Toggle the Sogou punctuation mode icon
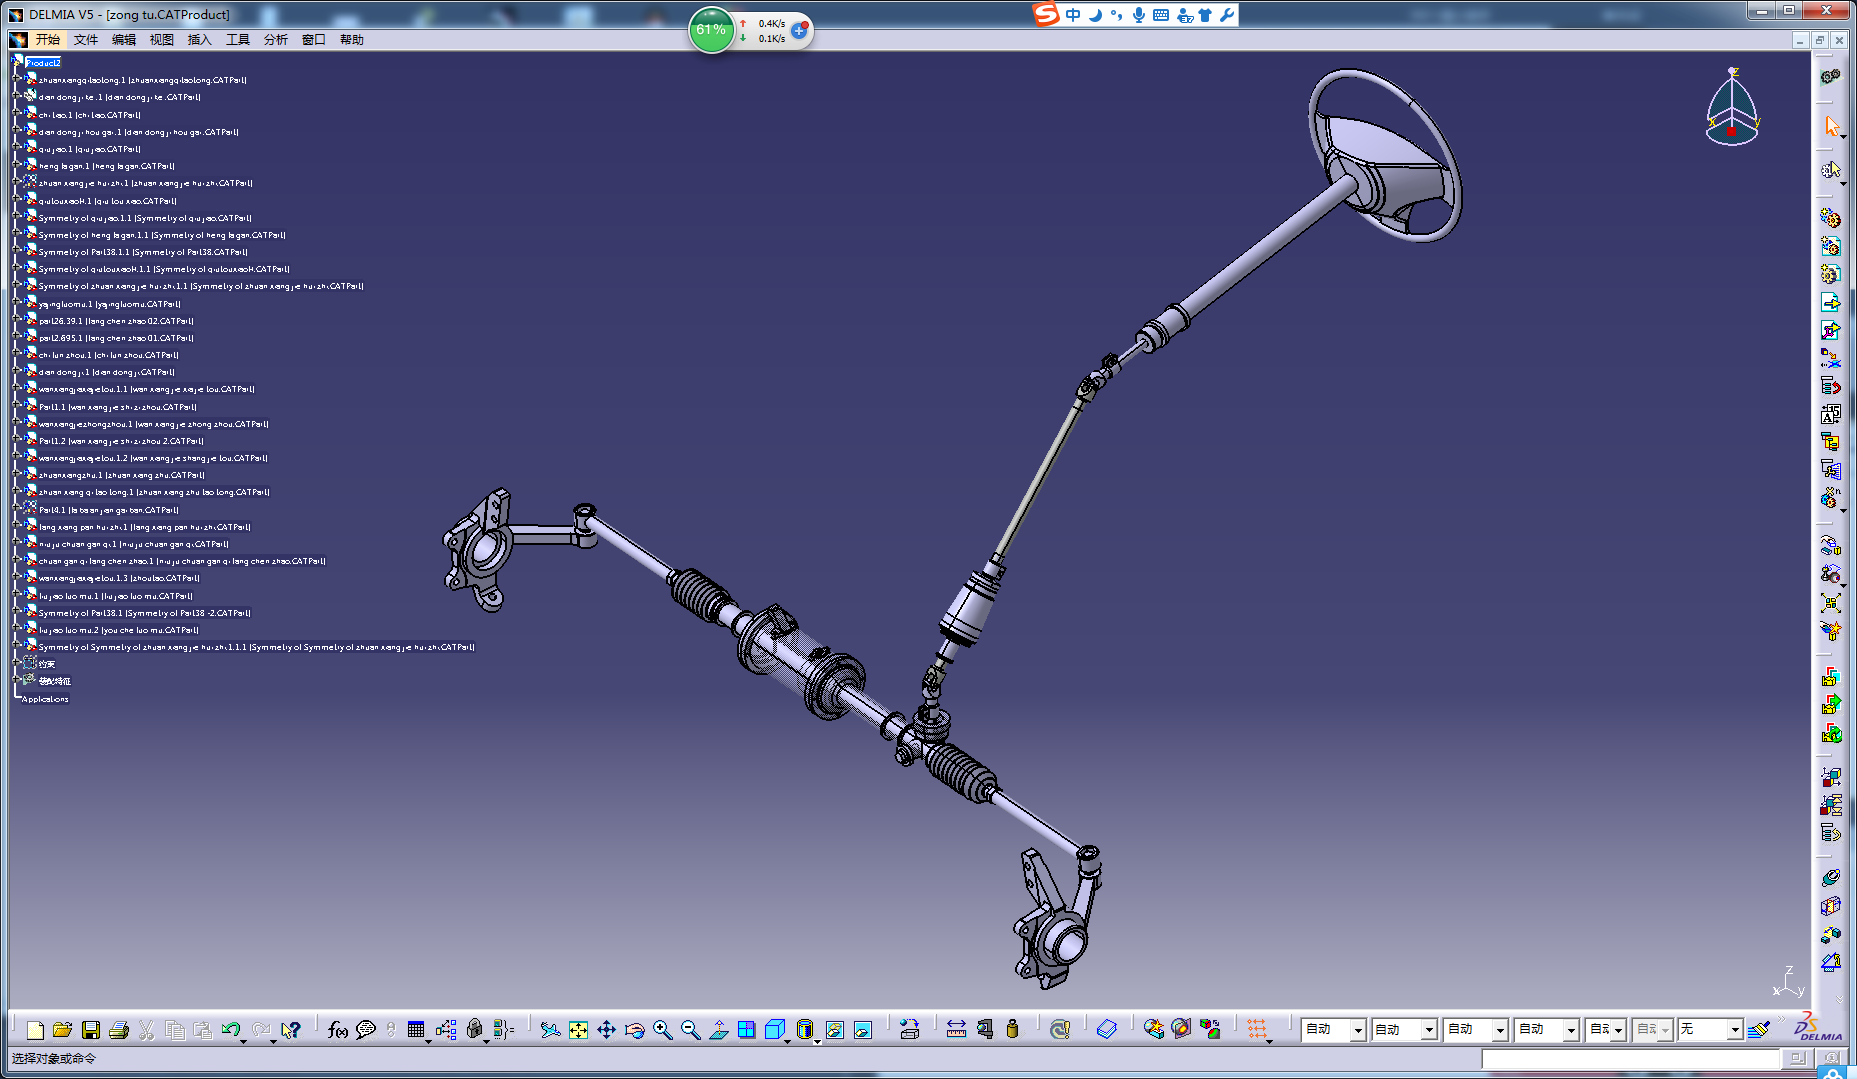The height and width of the screenshot is (1079, 1857). (x=1116, y=14)
